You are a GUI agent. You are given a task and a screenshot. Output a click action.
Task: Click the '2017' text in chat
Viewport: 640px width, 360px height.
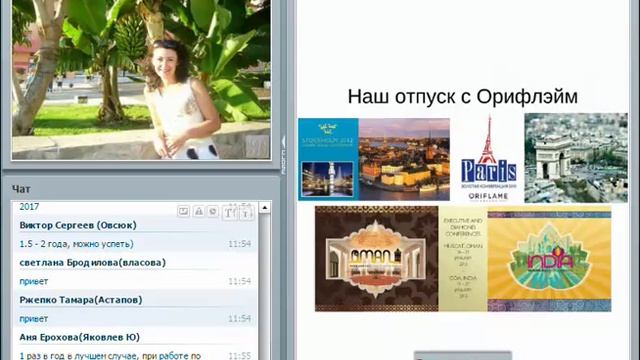(29, 207)
